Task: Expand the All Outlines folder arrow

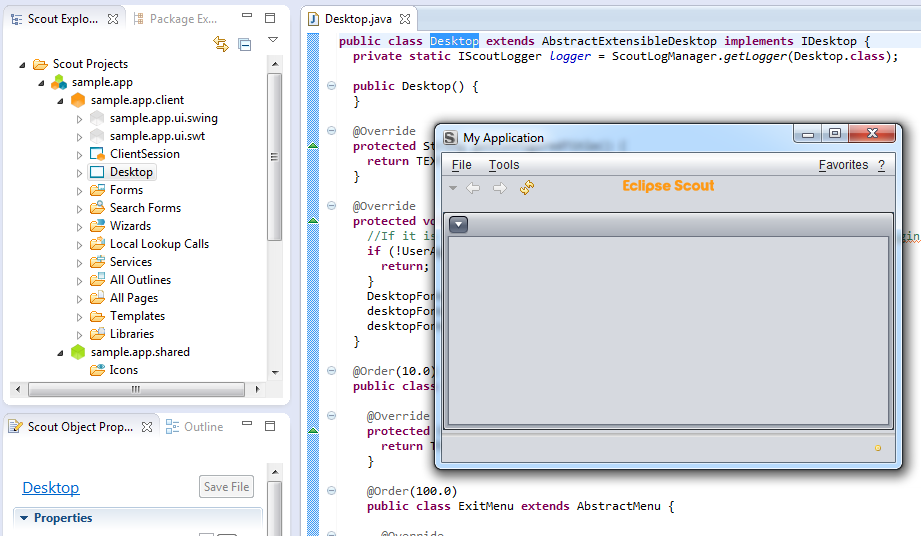Action: [x=79, y=281]
